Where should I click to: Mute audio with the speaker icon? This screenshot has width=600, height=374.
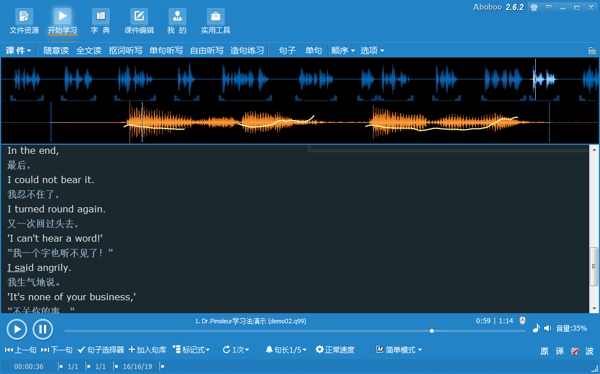(x=548, y=328)
